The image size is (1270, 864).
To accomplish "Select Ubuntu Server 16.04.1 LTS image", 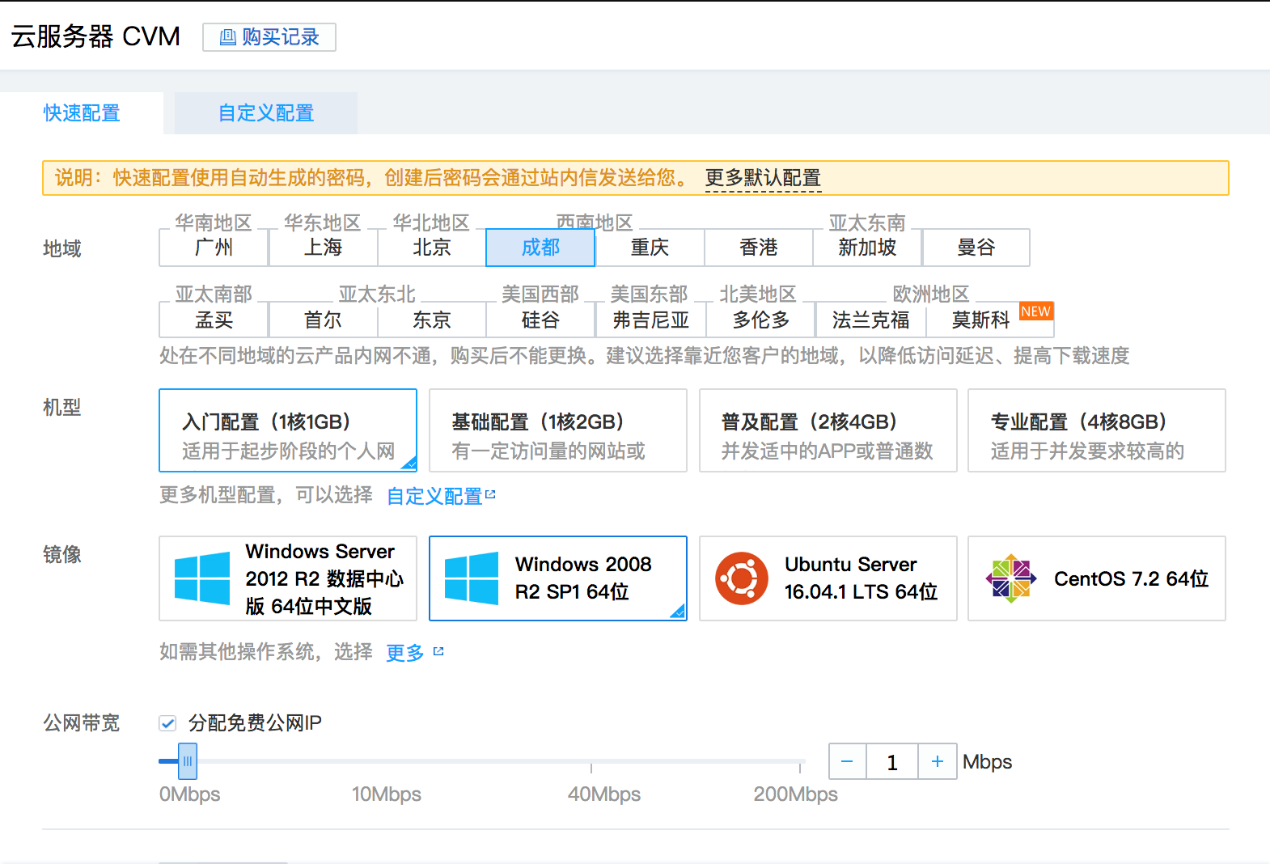I will pyautogui.click(x=828, y=578).
